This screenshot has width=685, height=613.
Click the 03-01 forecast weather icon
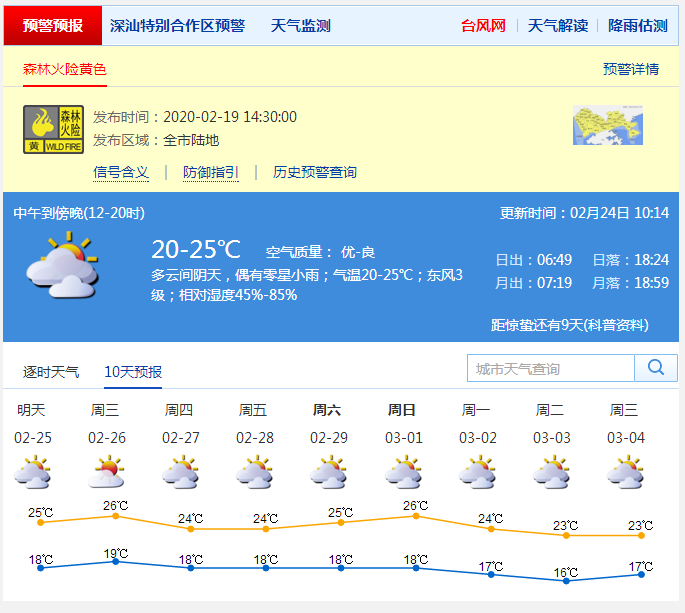(403, 472)
